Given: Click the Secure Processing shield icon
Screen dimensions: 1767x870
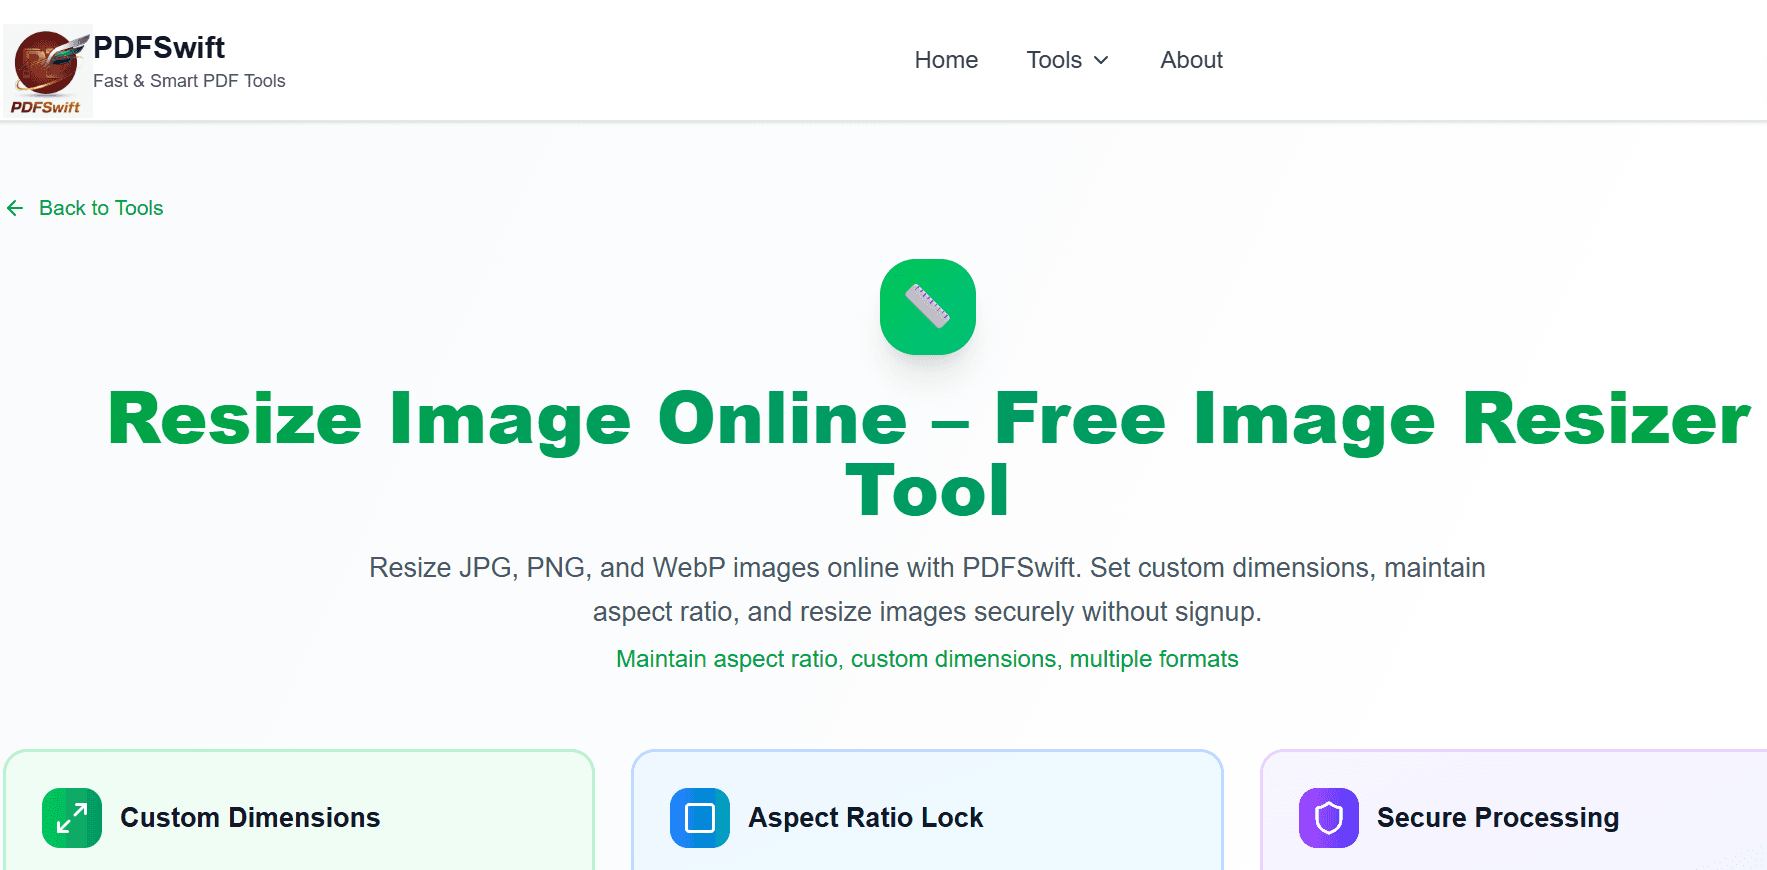Looking at the screenshot, I should click(x=1329, y=818).
